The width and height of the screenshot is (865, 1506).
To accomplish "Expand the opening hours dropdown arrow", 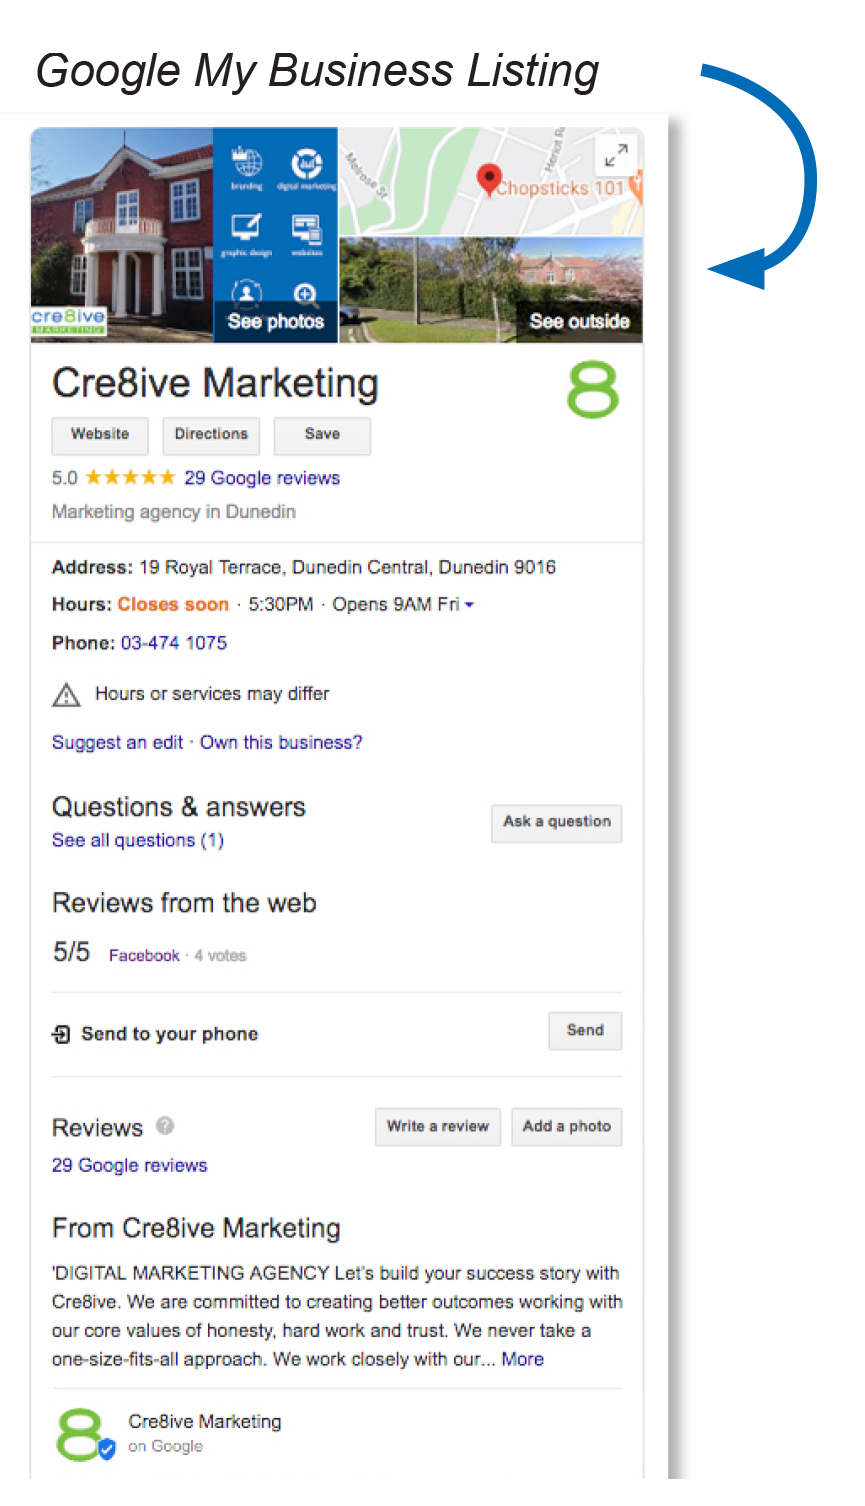I will pyautogui.click(x=469, y=605).
